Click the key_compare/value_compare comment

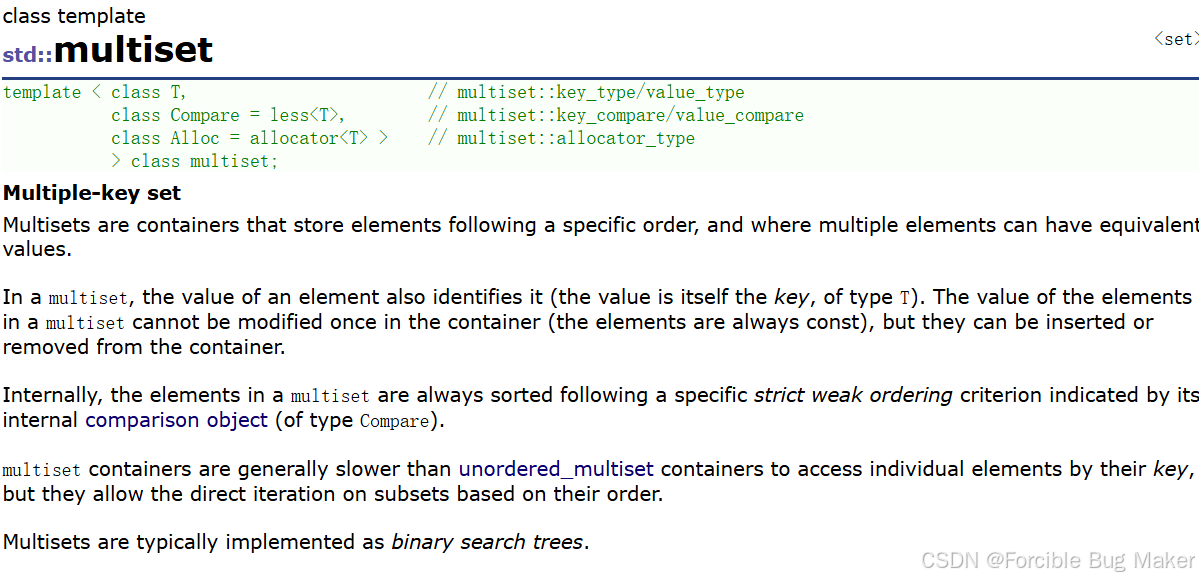pyautogui.click(x=616, y=116)
